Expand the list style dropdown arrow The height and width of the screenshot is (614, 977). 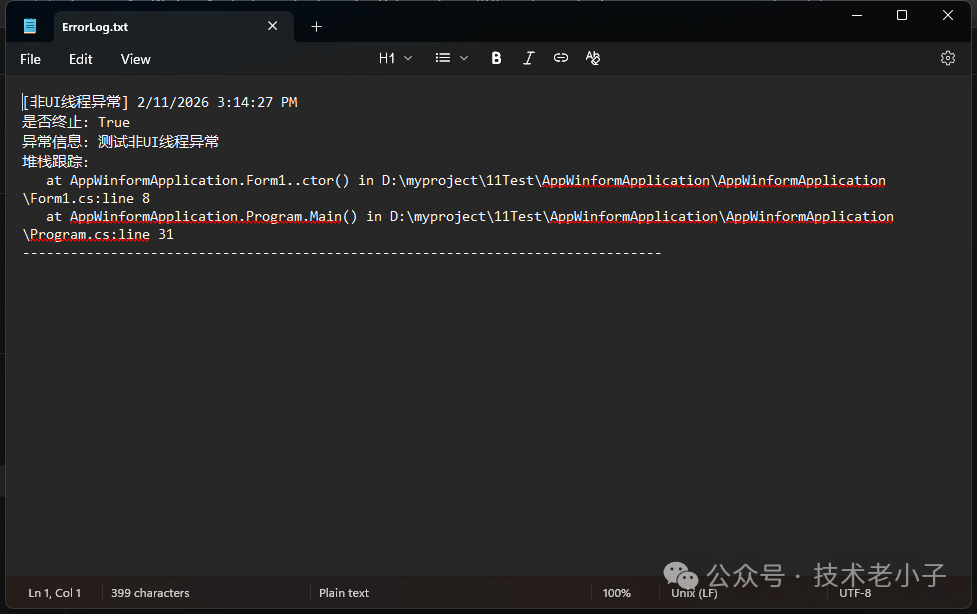coord(464,59)
